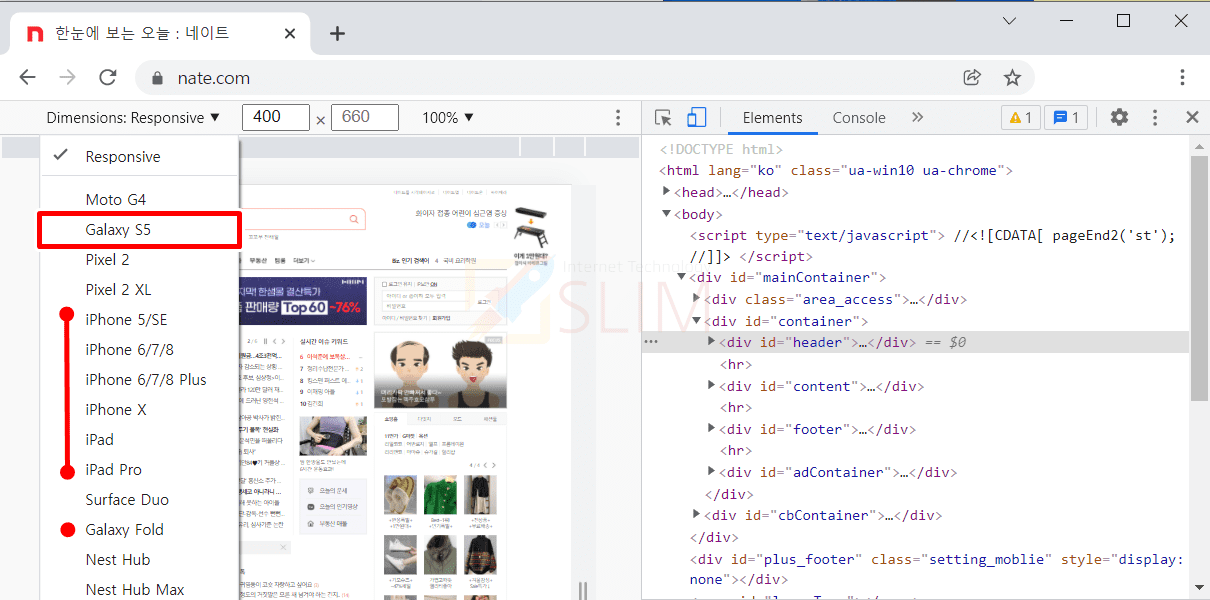
Task: Expand the div id footer node
Action: tap(711, 429)
